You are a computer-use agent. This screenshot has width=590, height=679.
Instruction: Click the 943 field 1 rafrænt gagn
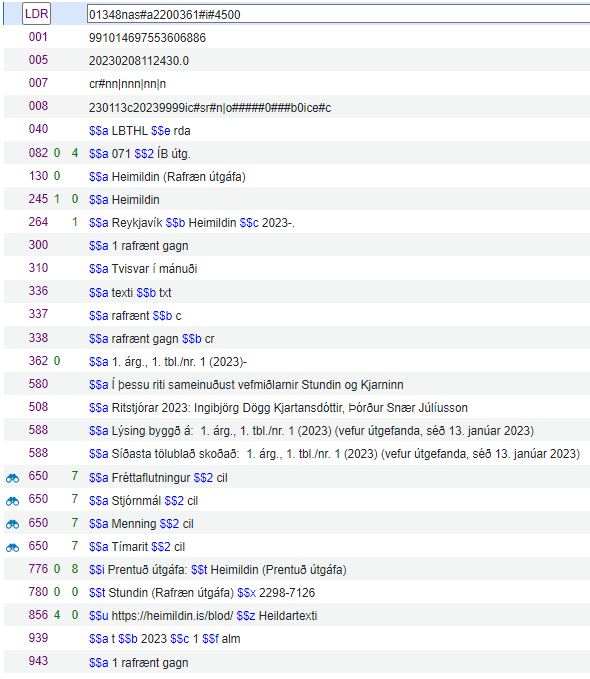[x=139, y=663]
